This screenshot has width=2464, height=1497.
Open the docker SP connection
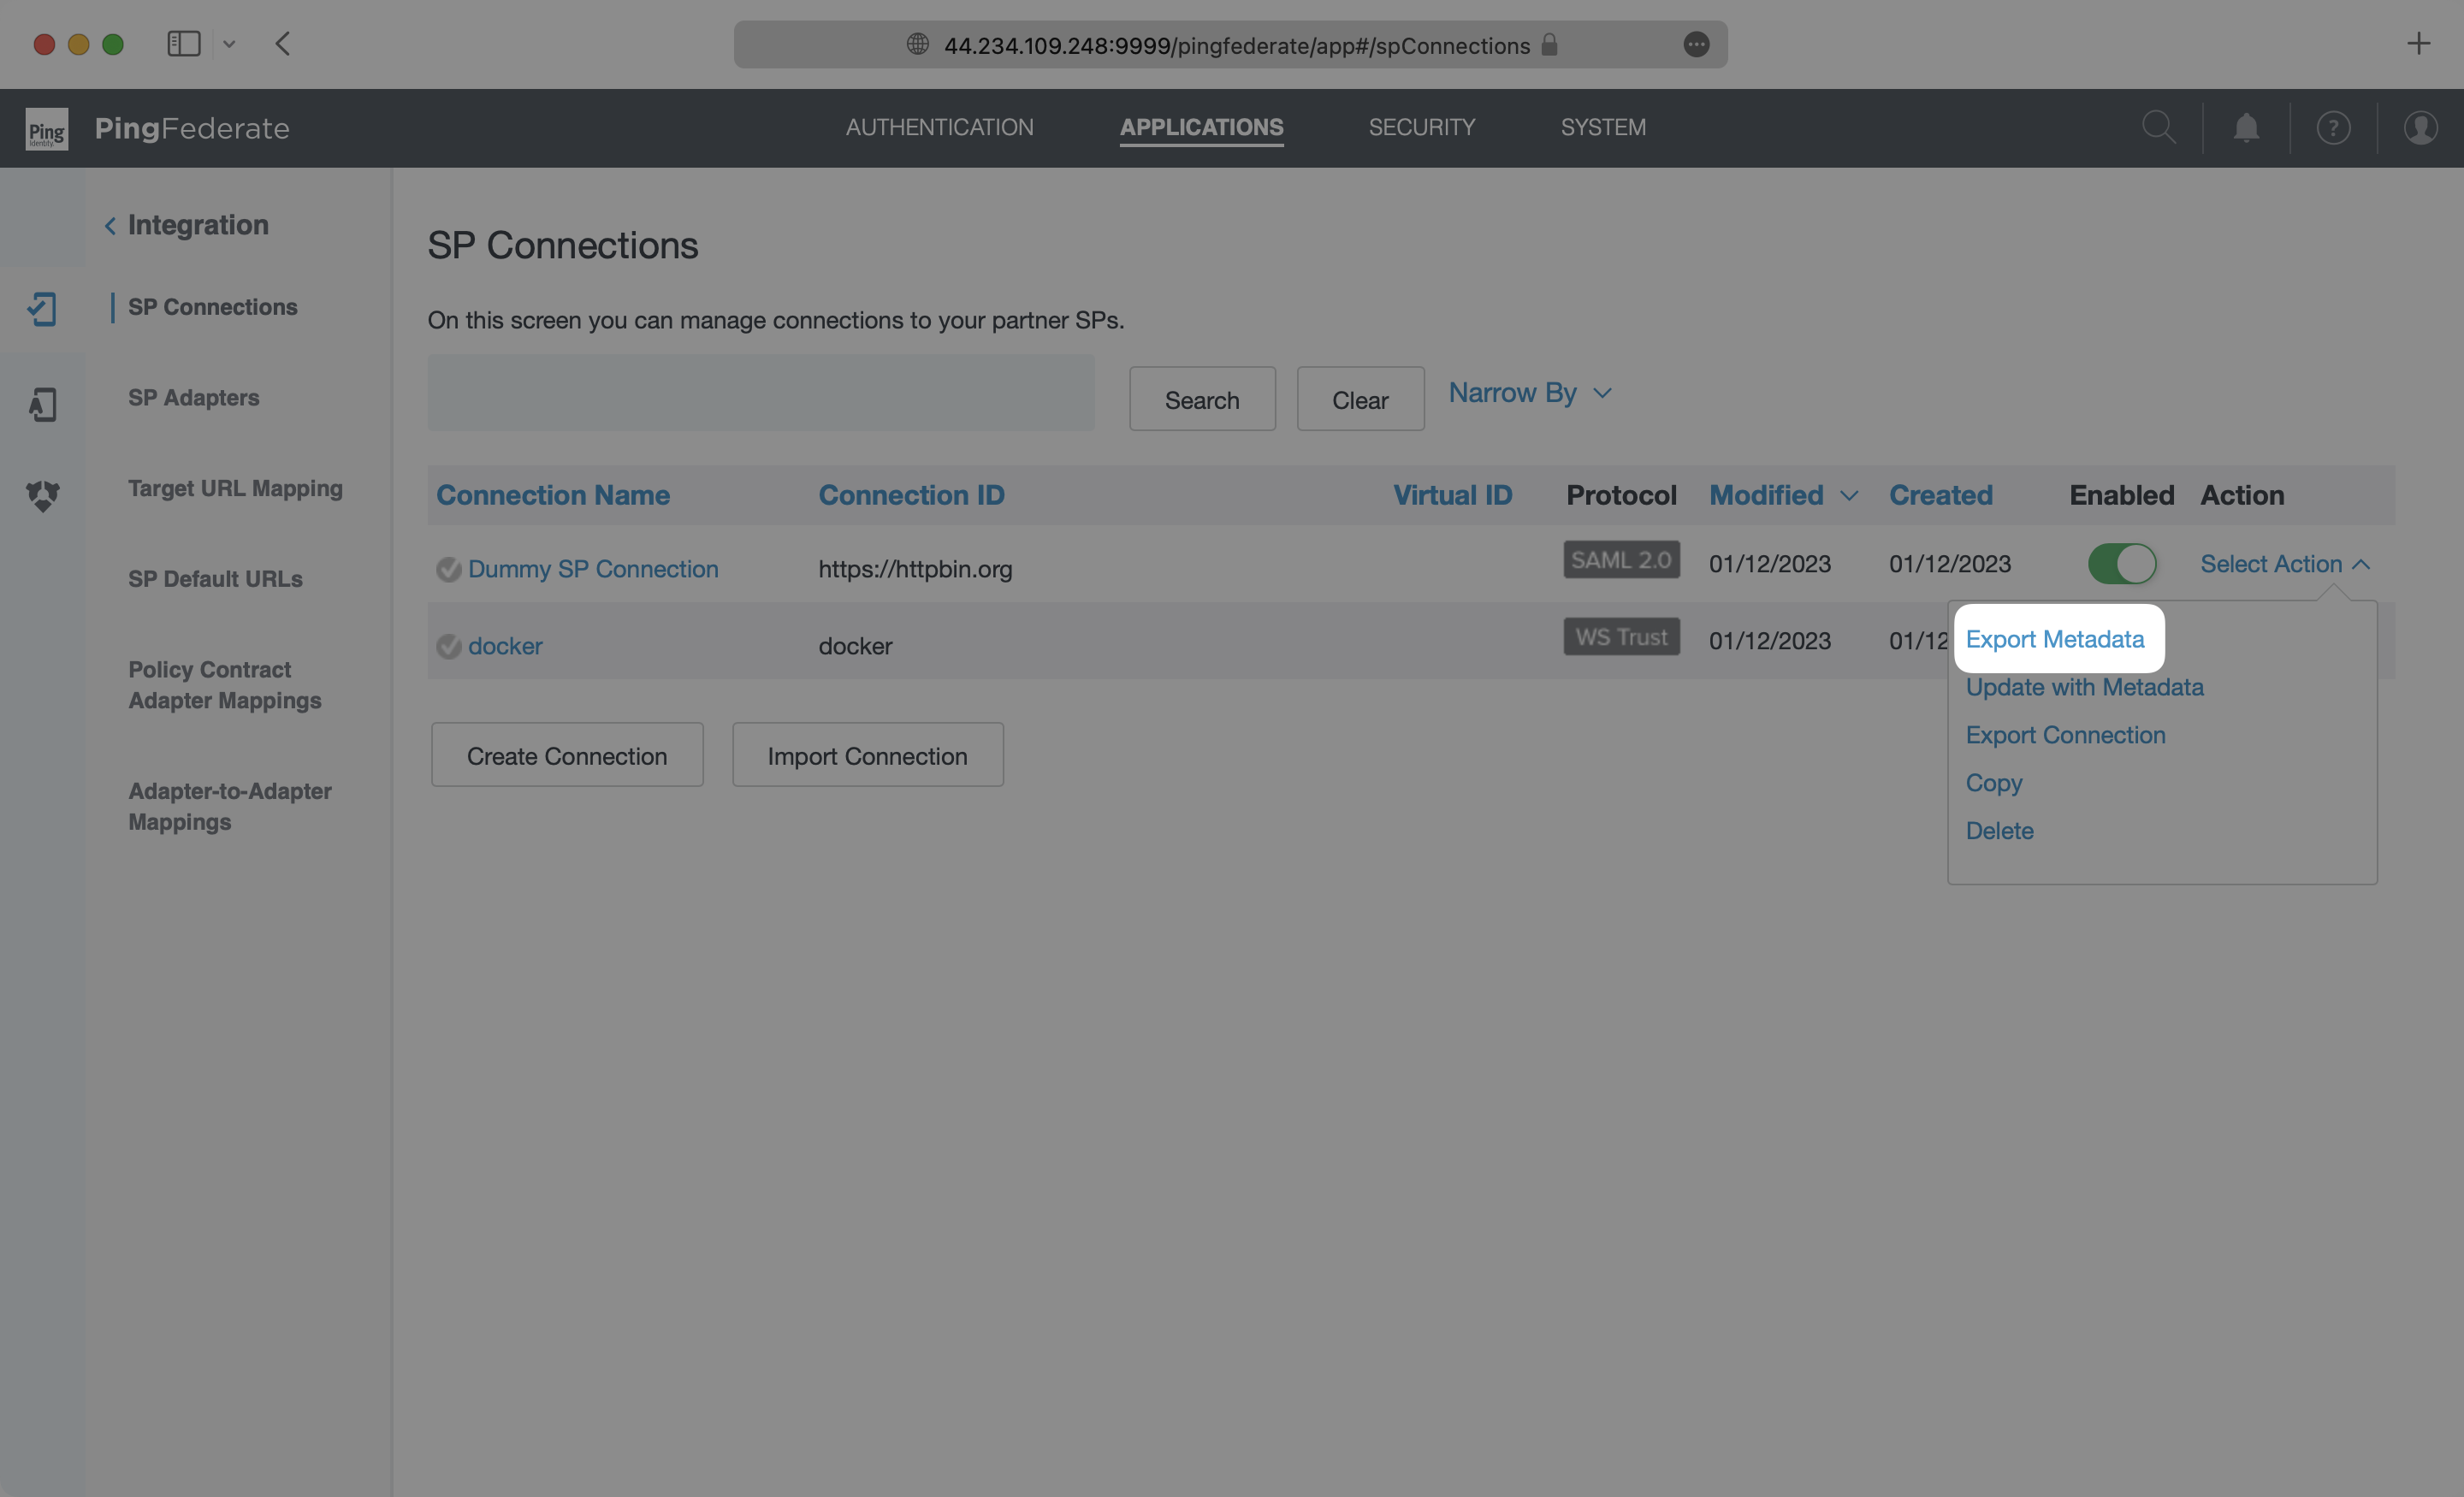pyautogui.click(x=505, y=642)
